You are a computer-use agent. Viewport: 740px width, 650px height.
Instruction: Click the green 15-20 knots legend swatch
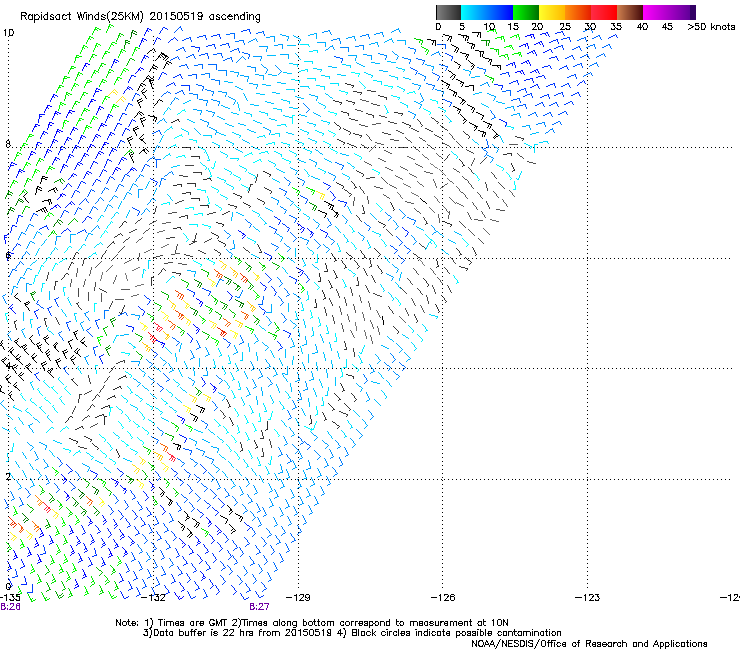pos(526,12)
